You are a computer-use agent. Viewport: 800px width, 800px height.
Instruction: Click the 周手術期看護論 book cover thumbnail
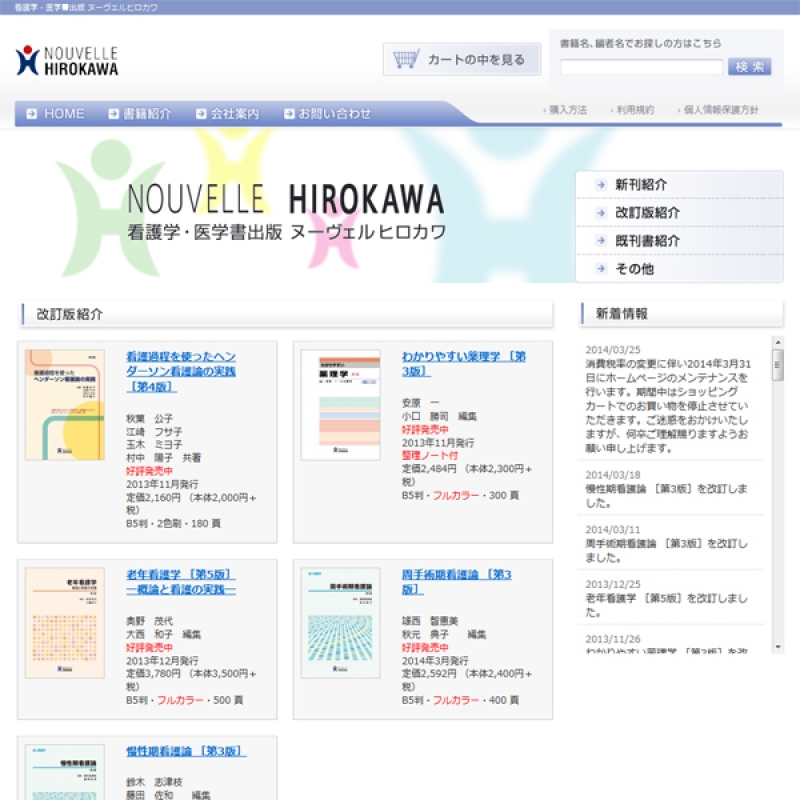pos(340,622)
